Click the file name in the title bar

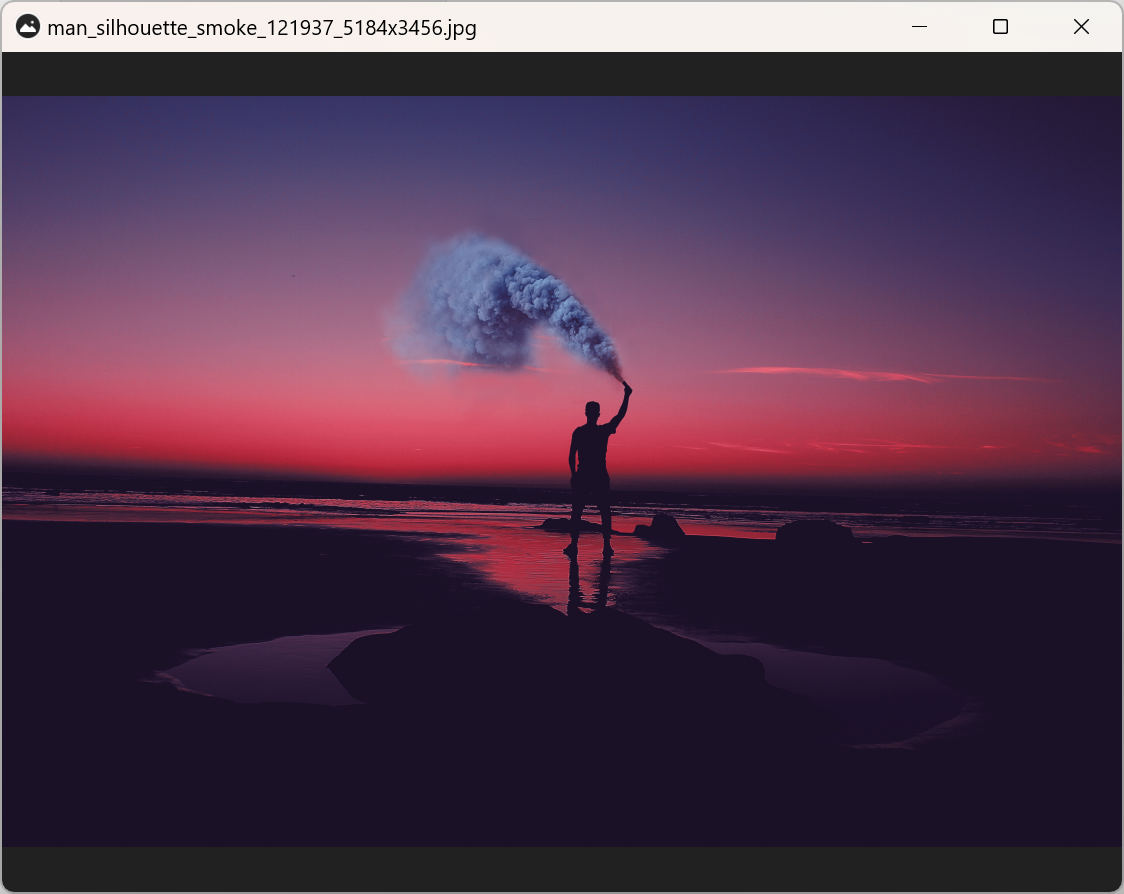(x=262, y=28)
